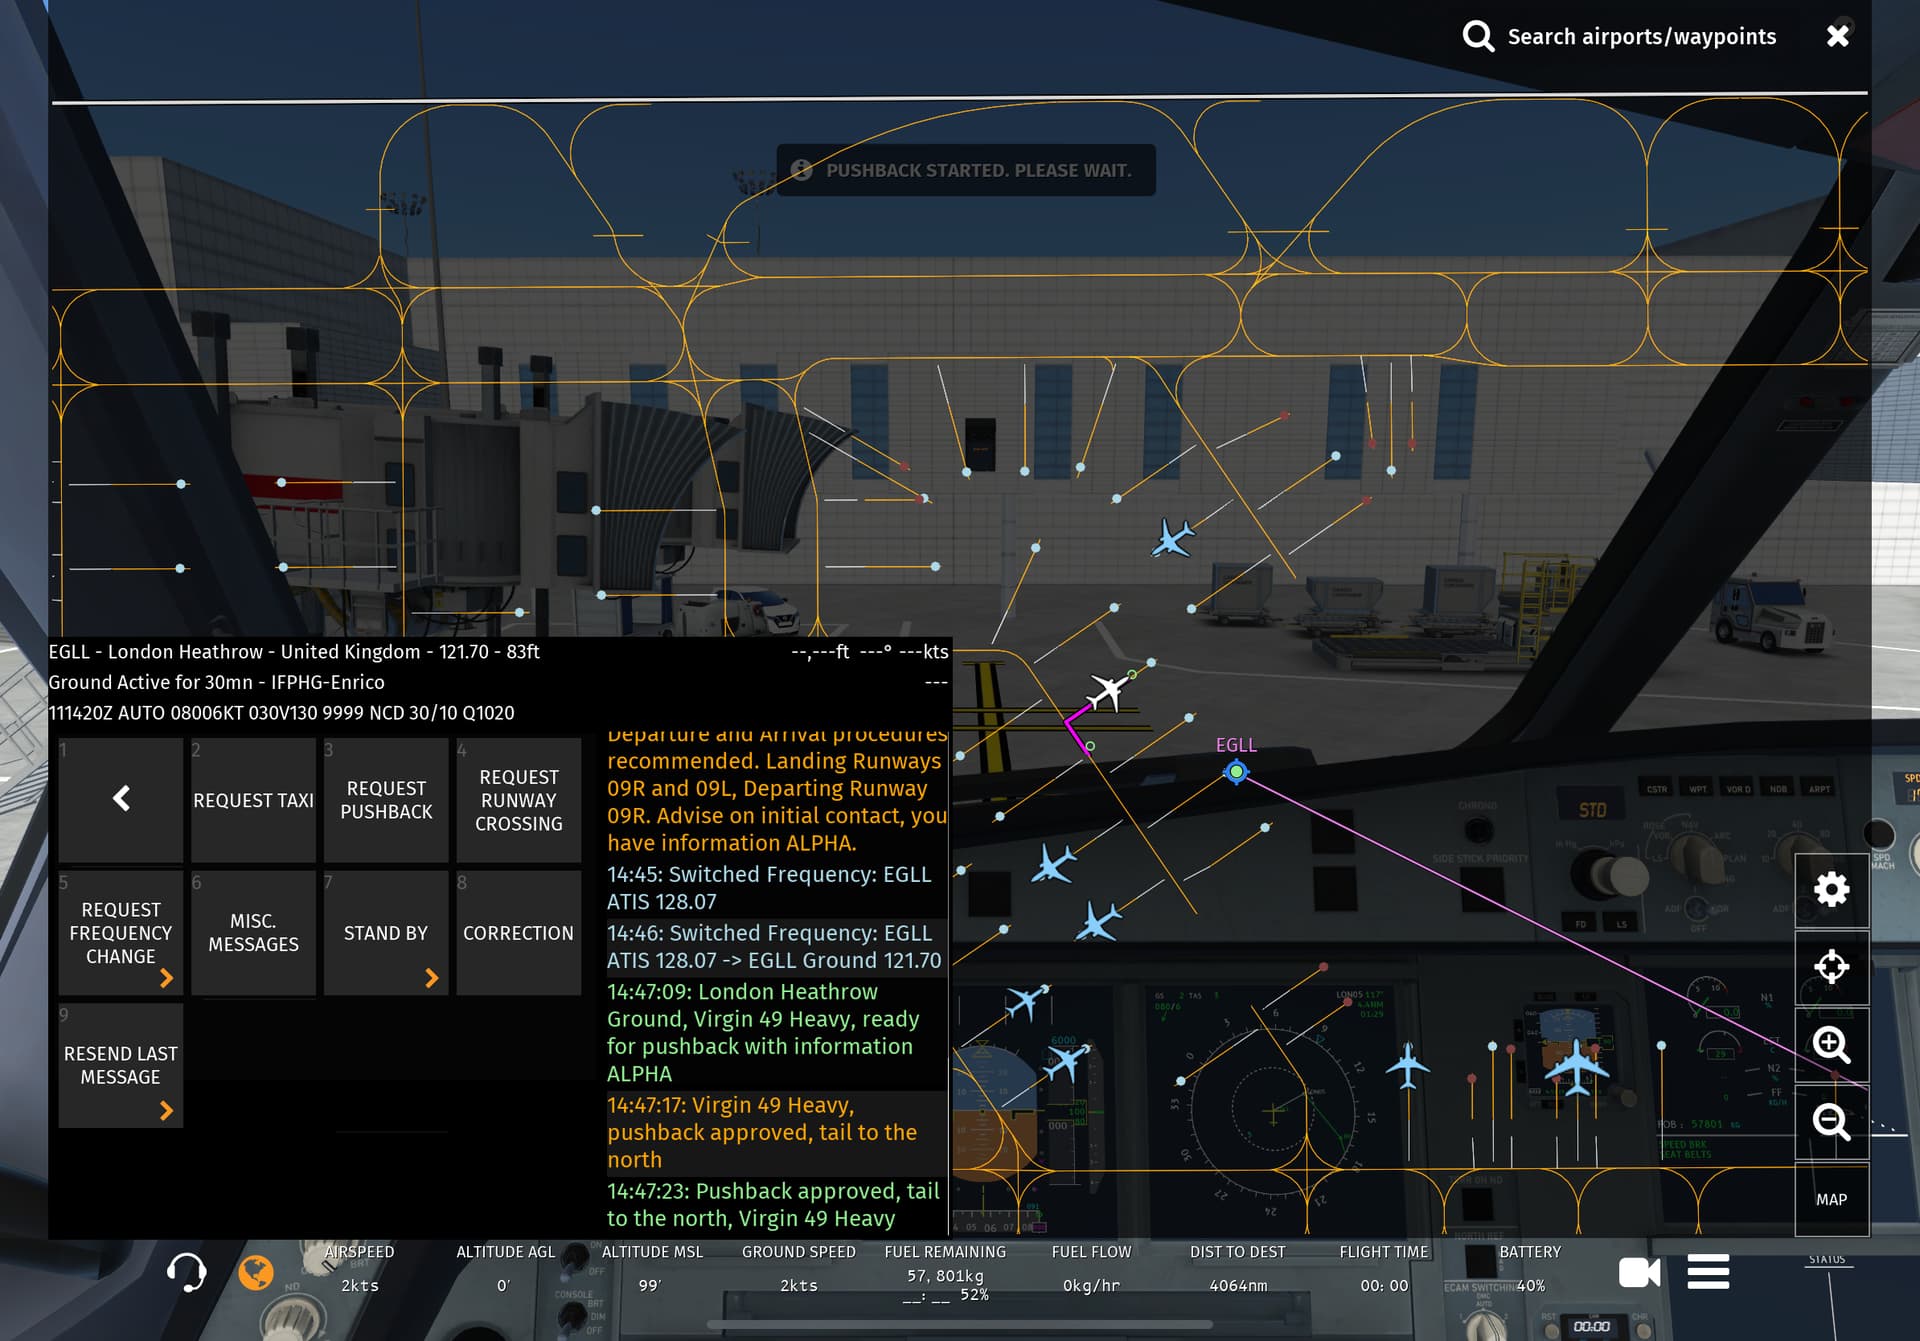Open map settings gear icon

click(x=1831, y=889)
